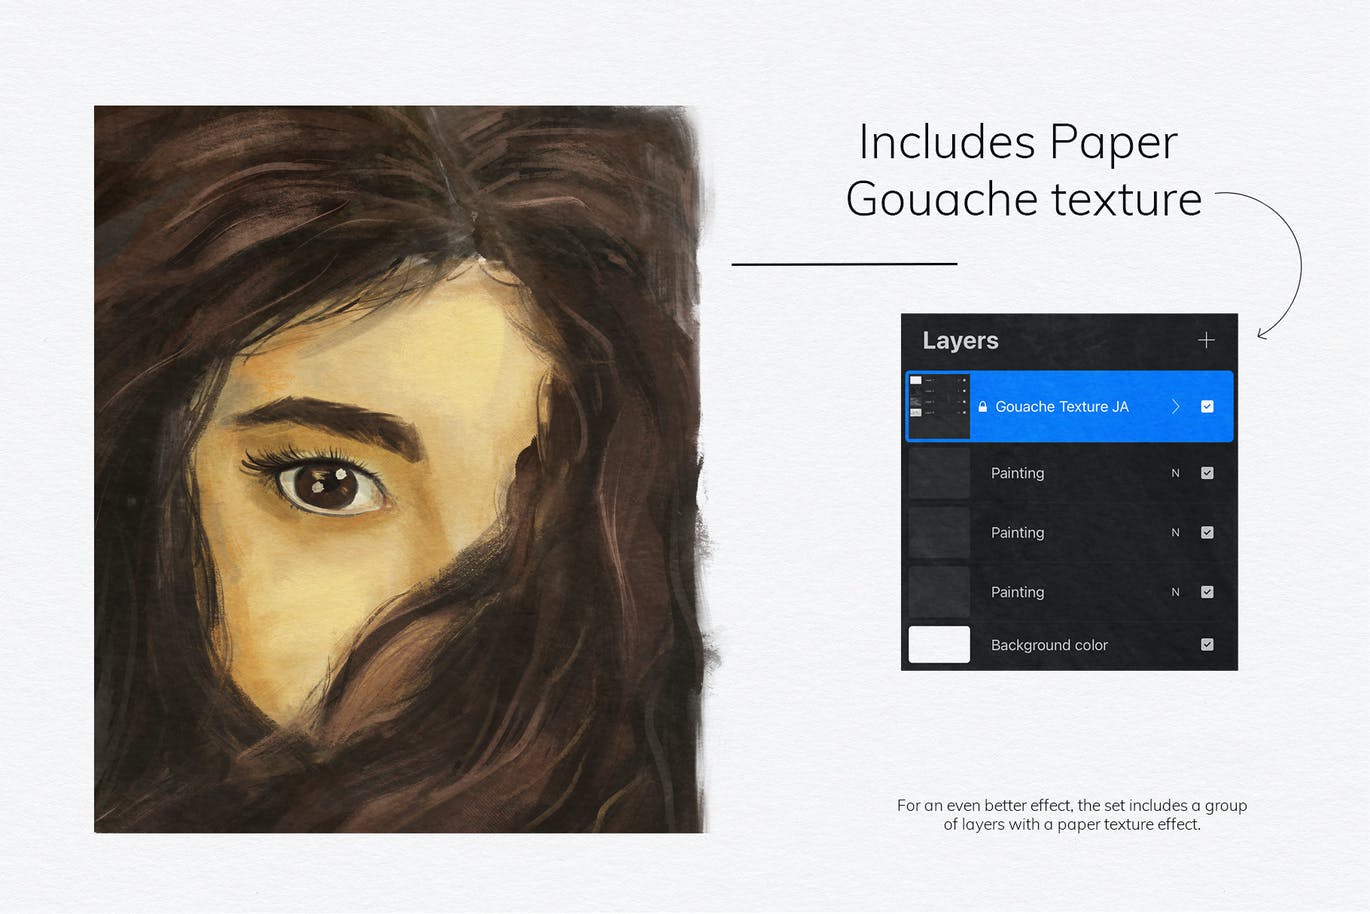Screen dimensions: 1370x914
Task: Click the white Background color swatch
Action: [938, 645]
